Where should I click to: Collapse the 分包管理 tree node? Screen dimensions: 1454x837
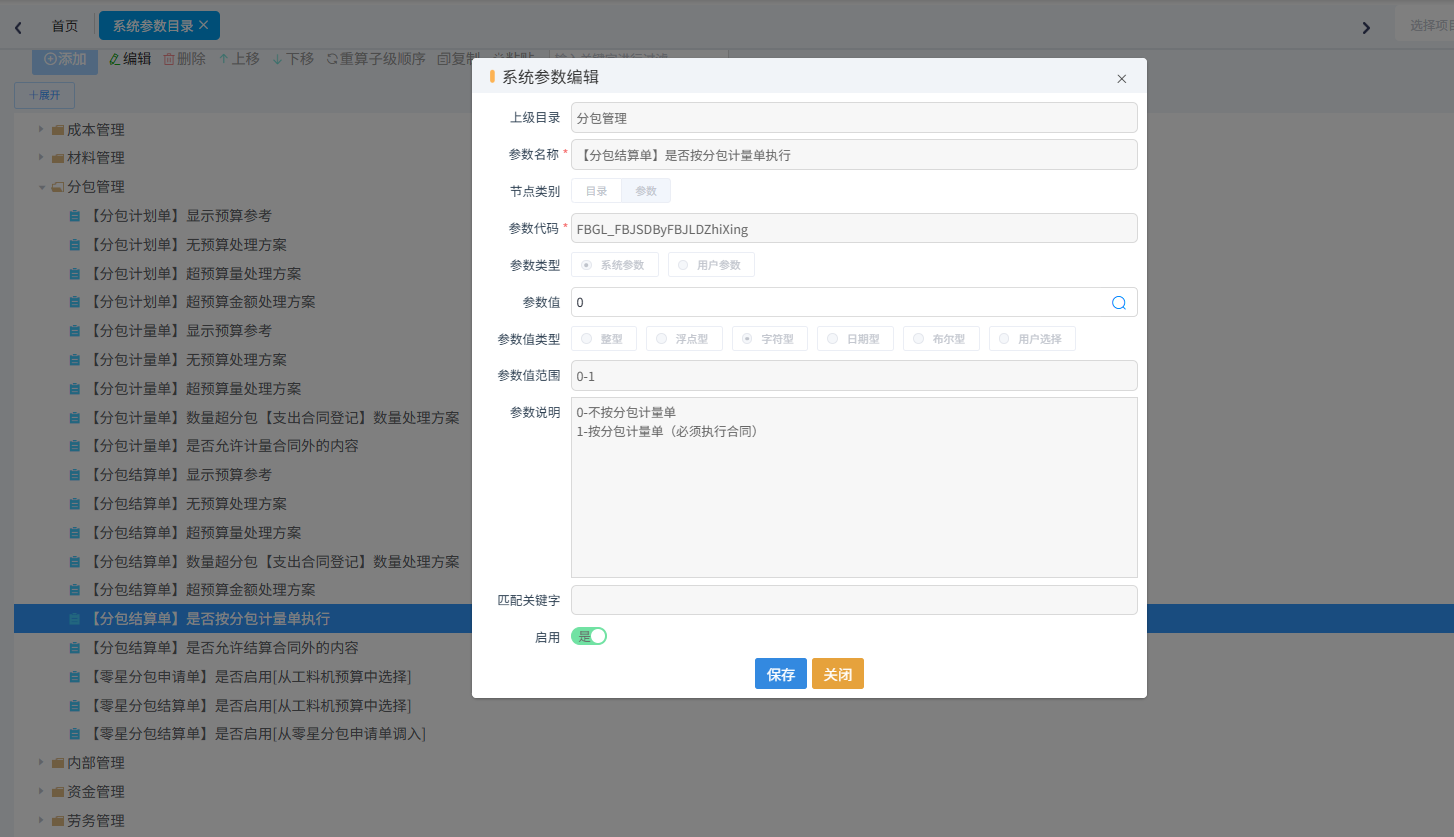(x=41, y=187)
